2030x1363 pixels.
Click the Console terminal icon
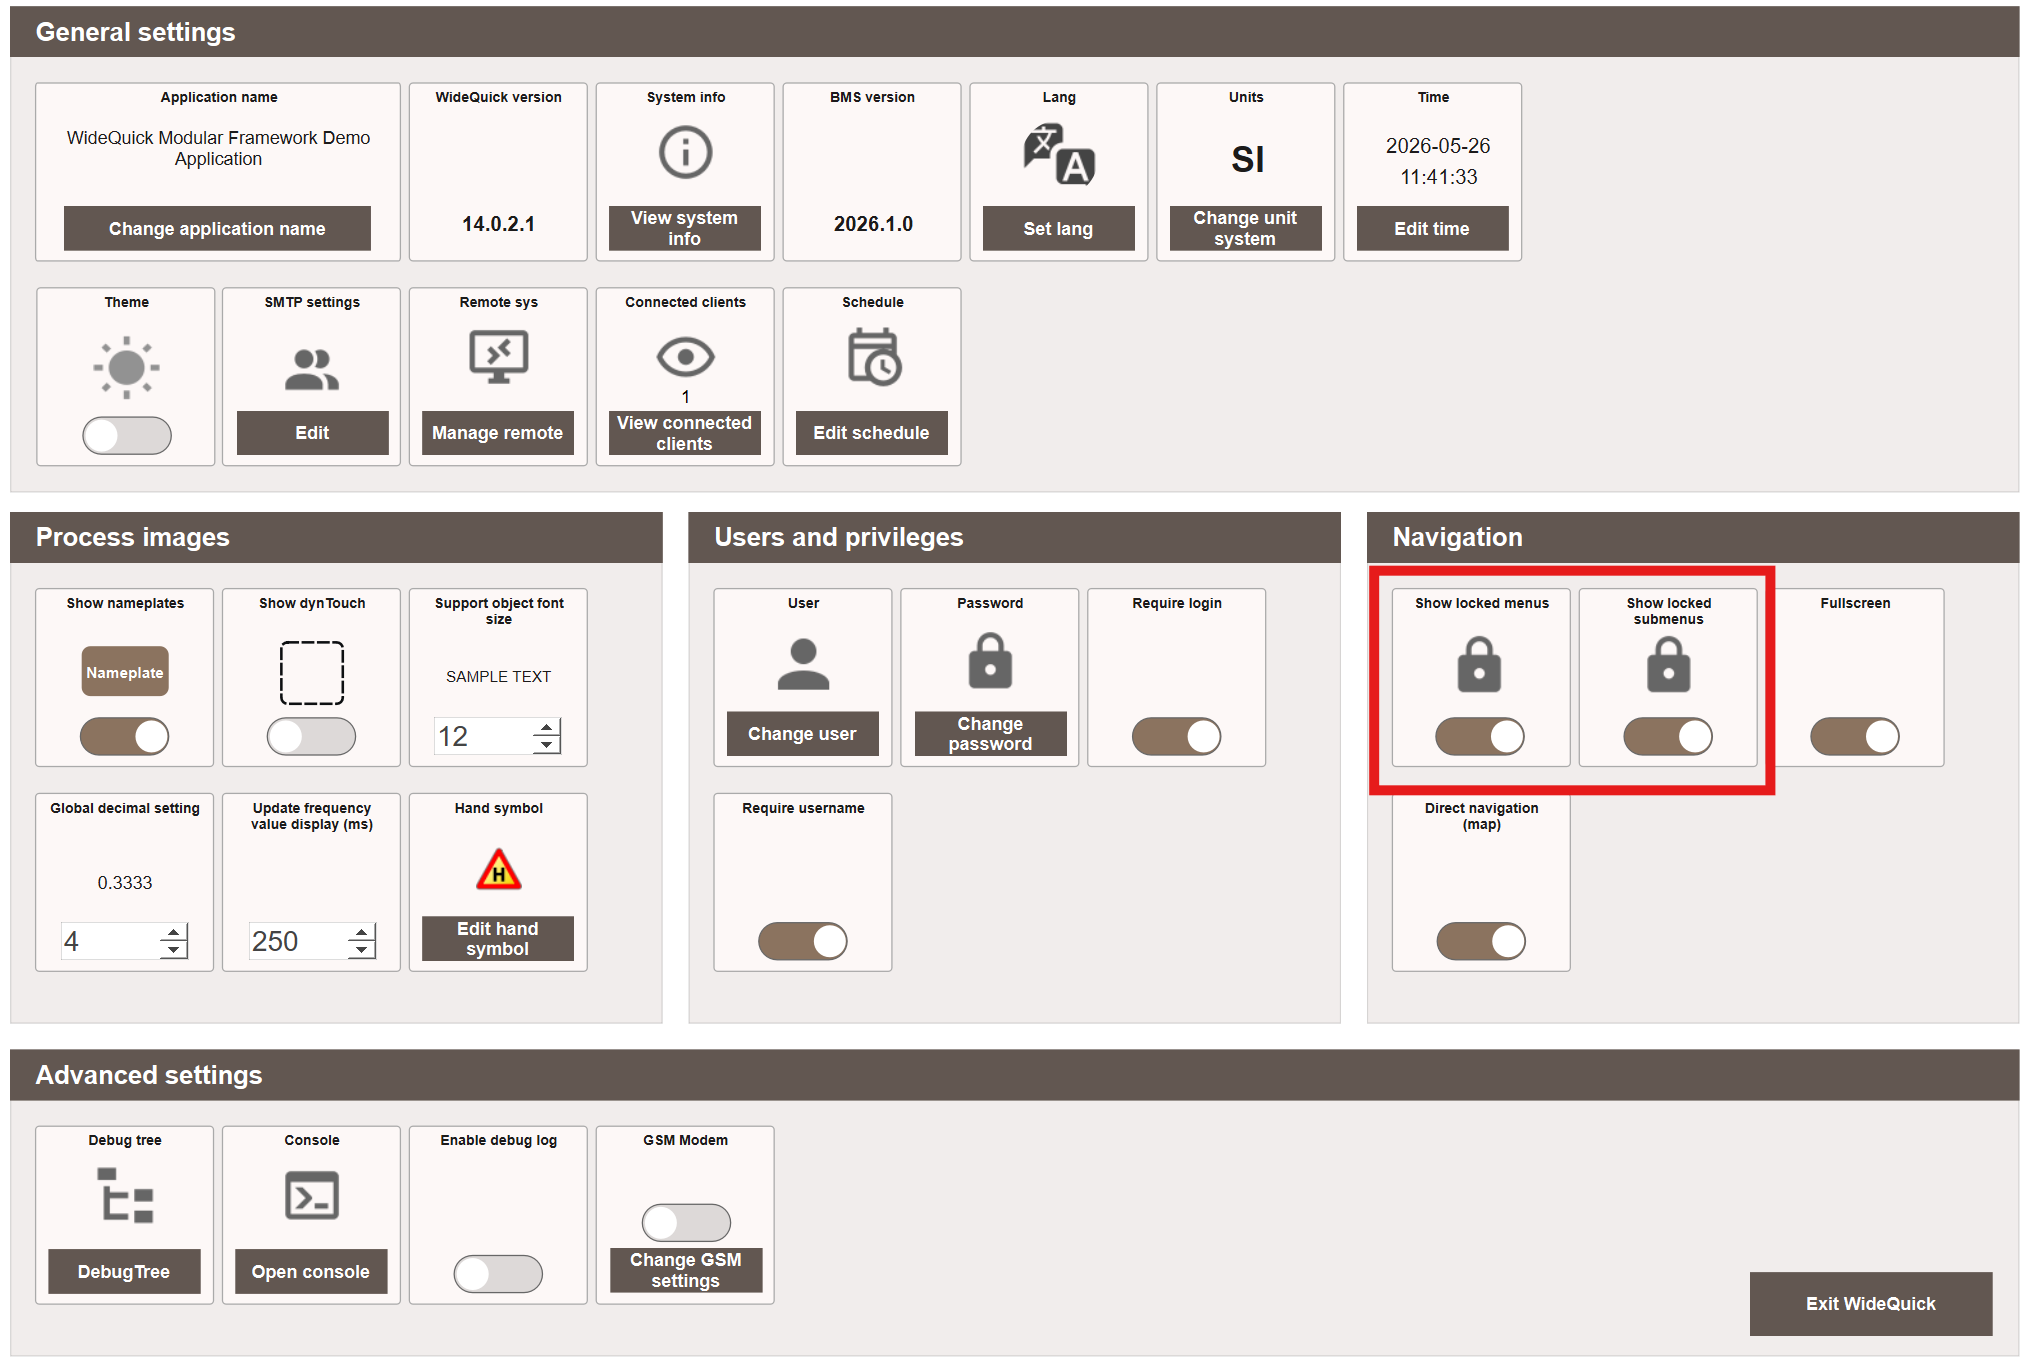pos(312,1196)
